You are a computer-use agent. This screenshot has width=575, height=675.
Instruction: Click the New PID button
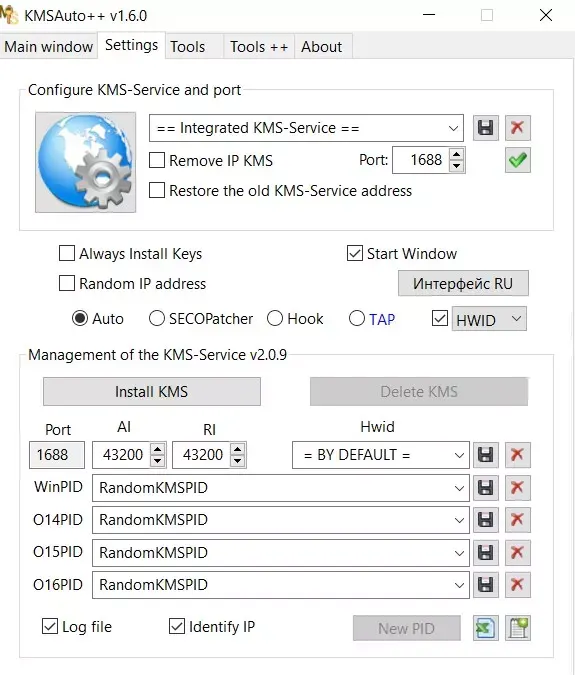point(407,628)
